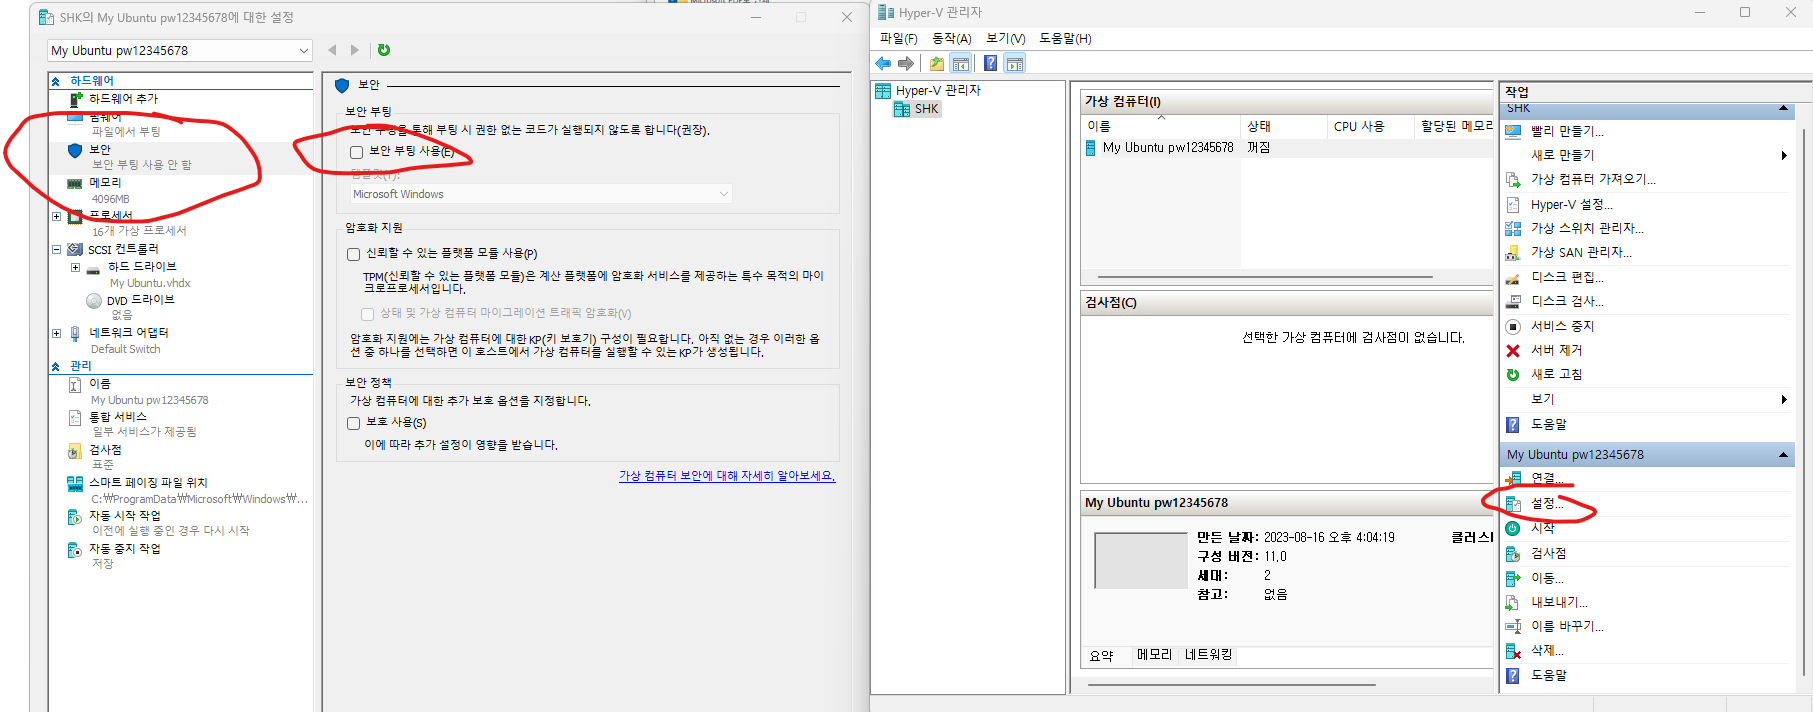Open the 도움말(H) menu
1813x712 pixels.
(x=1065, y=38)
